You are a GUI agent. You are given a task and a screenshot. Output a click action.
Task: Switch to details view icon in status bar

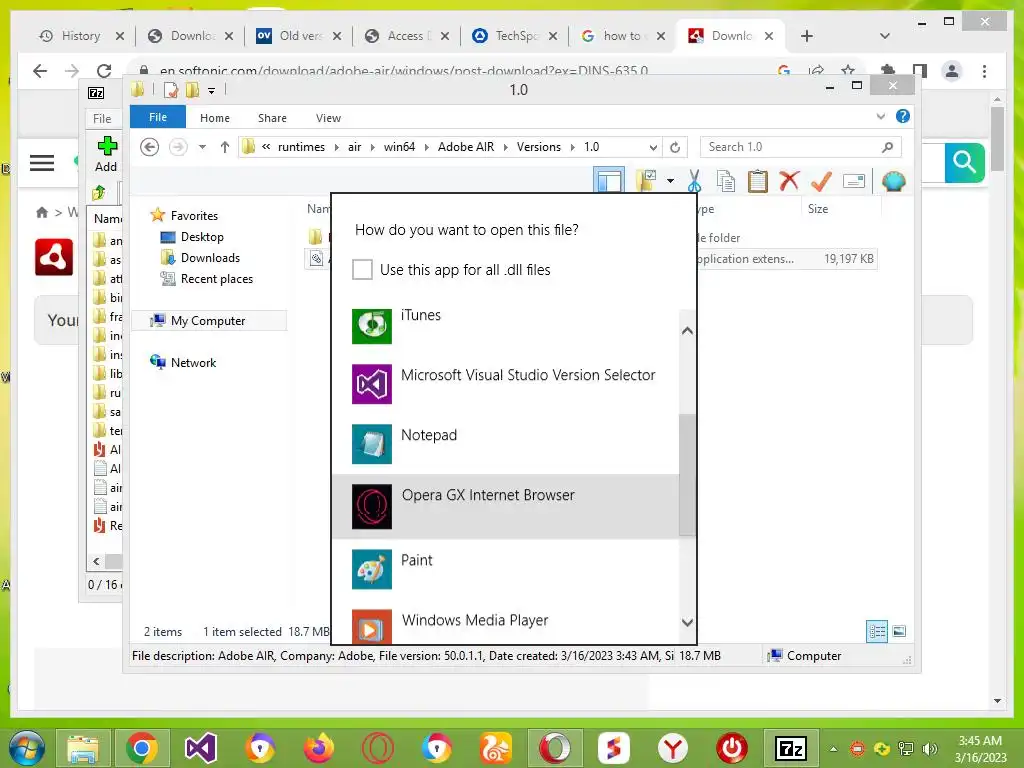[876, 632]
